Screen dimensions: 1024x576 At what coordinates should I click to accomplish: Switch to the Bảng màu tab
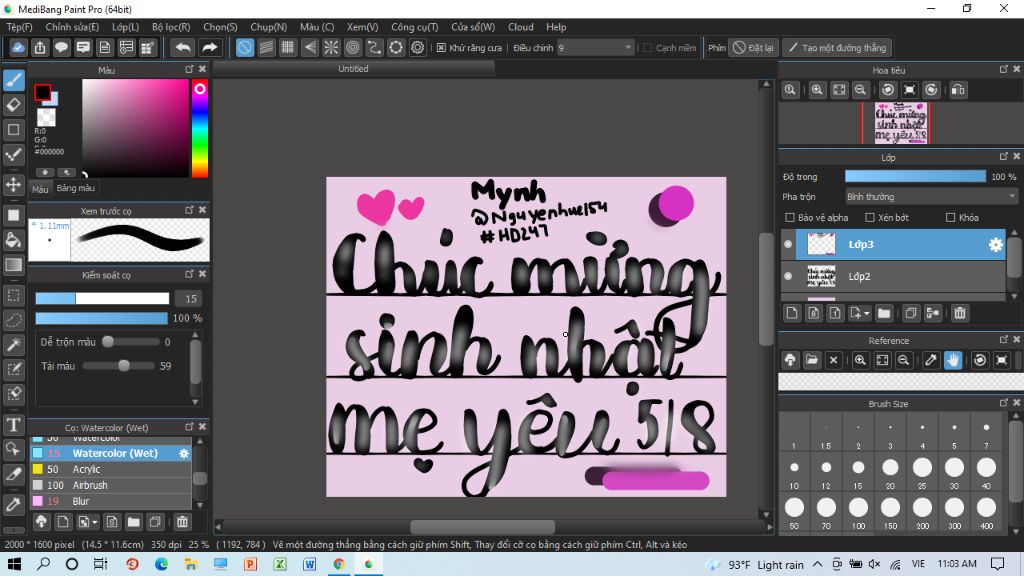click(x=76, y=188)
